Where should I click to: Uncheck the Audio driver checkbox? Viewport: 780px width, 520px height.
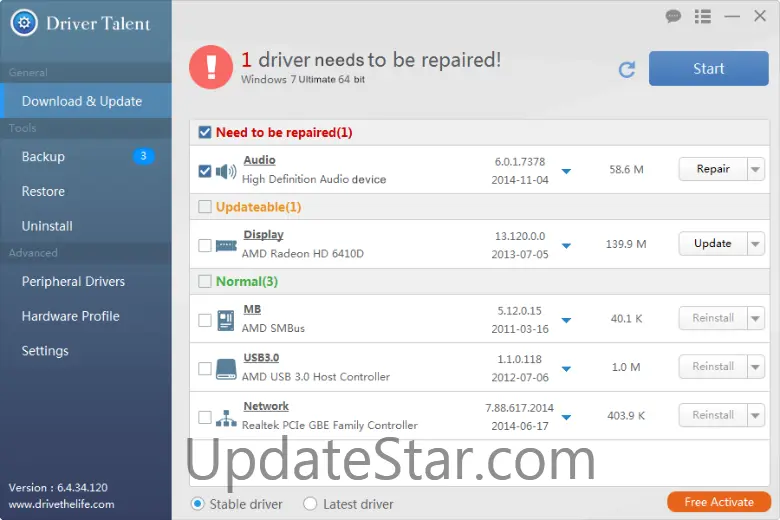[x=205, y=171]
